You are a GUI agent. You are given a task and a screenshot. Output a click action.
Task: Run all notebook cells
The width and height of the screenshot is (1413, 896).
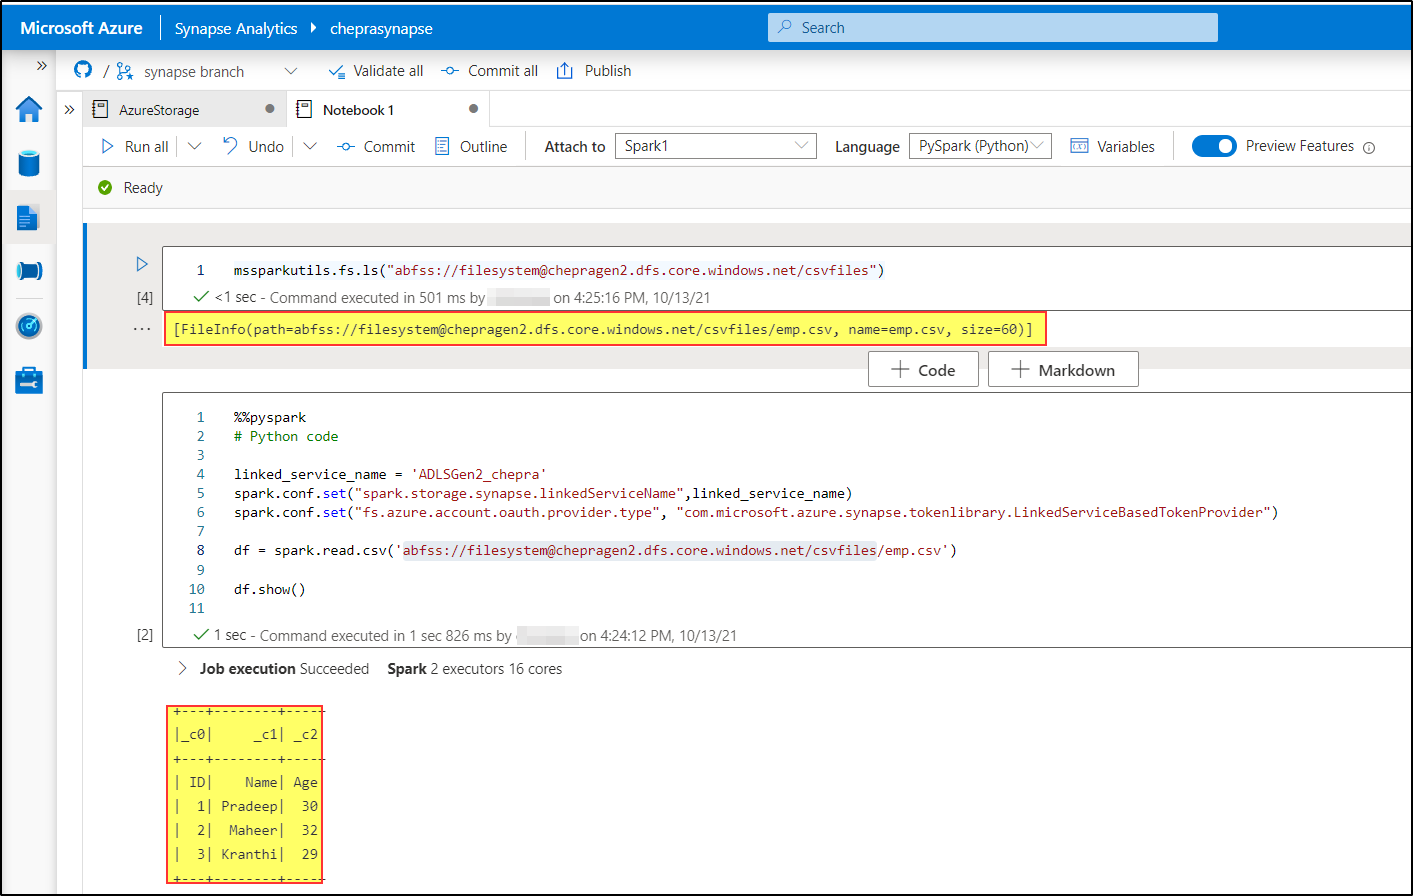click(135, 146)
